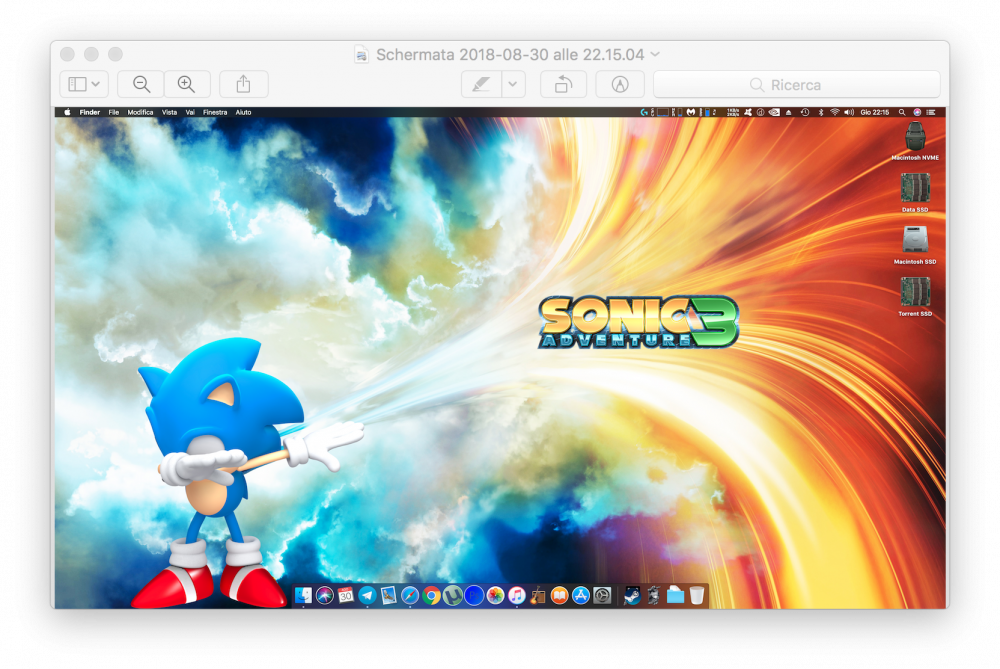Select the highlight pen tool
This screenshot has width=1000, height=669.
(482, 84)
